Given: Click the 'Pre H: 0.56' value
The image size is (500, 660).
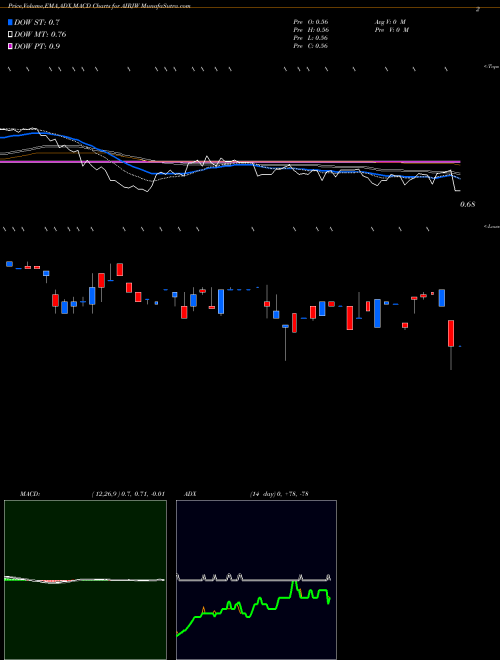Looking at the screenshot, I should [x=311, y=30].
